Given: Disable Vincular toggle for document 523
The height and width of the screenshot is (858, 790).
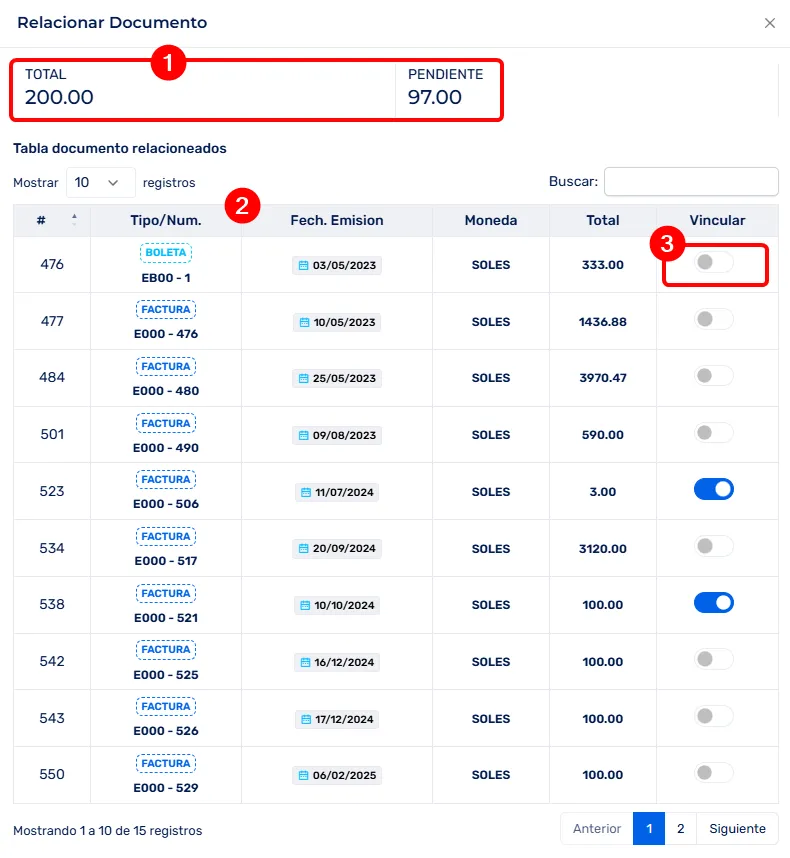Looking at the screenshot, I should 714,489.
